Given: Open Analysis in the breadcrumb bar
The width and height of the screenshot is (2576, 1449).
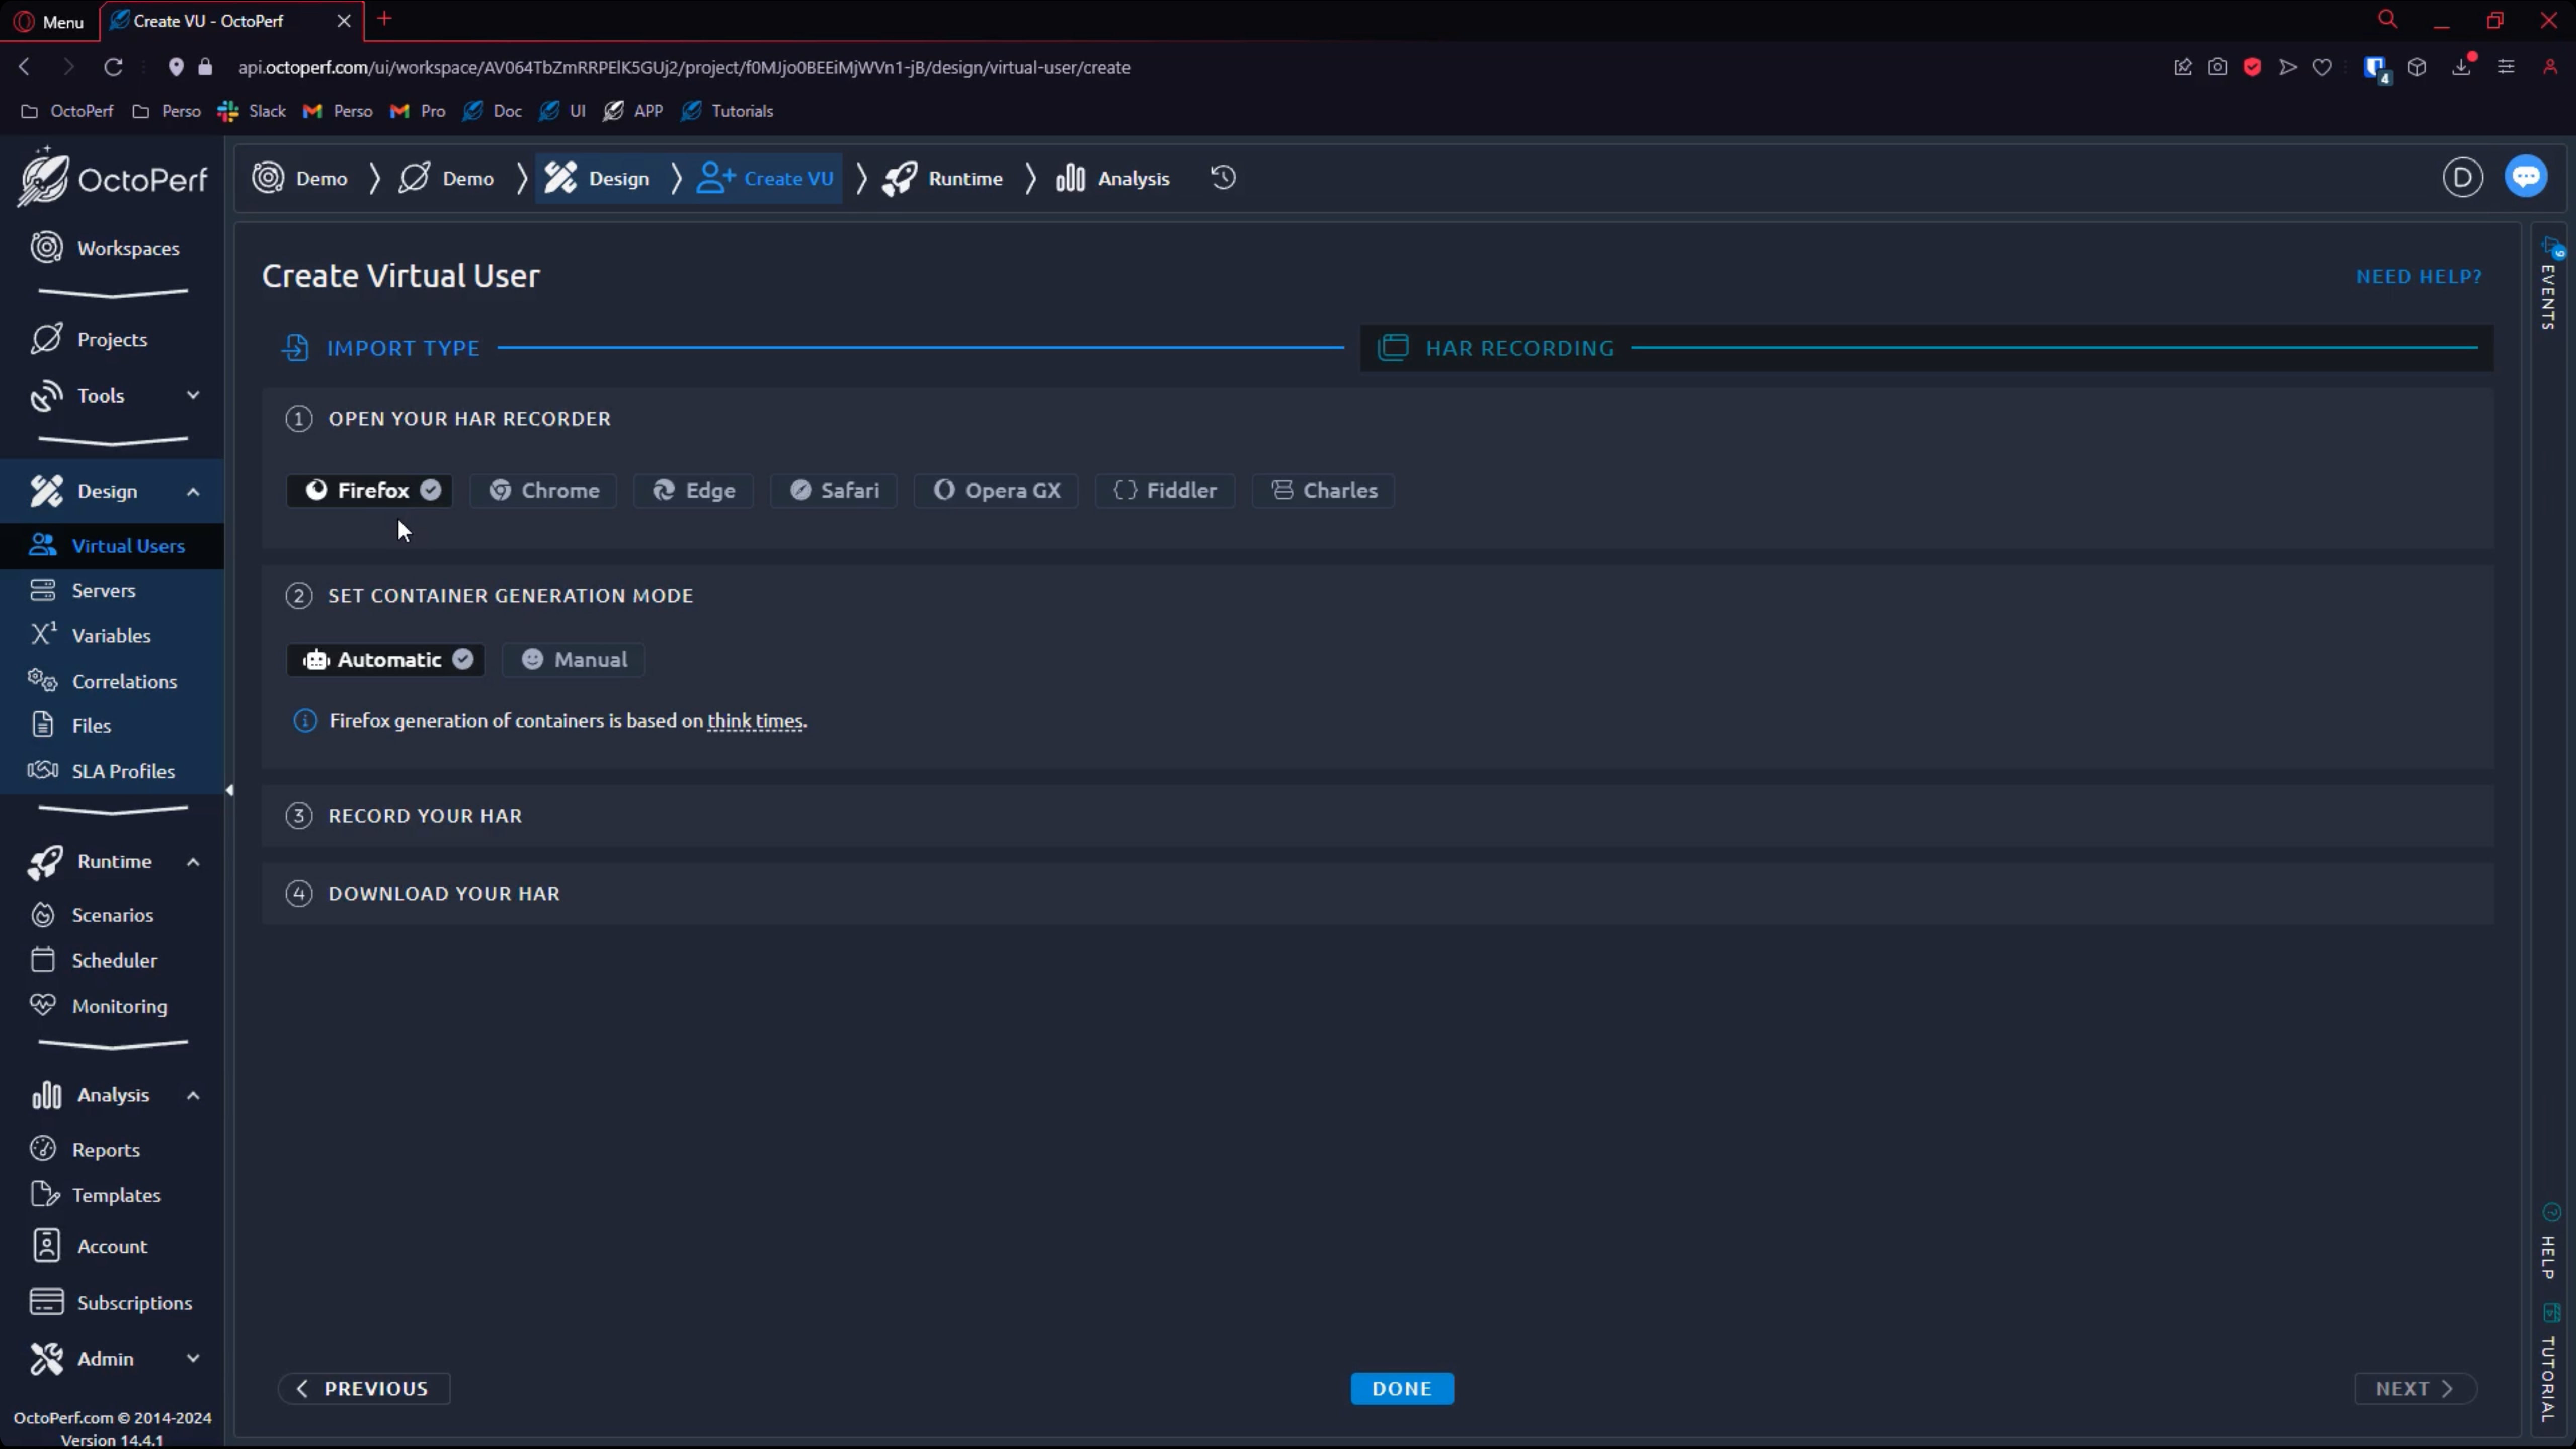Looking at the screenshot, I should coord(1113,178).
